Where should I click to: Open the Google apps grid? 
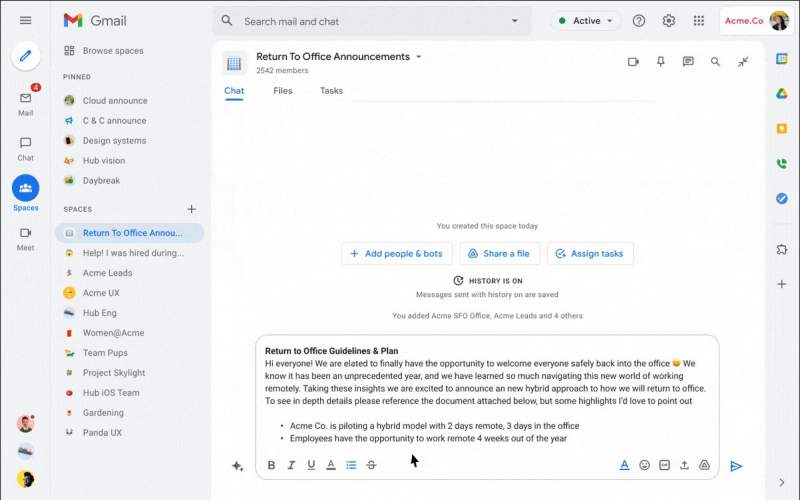click(699, 20)
